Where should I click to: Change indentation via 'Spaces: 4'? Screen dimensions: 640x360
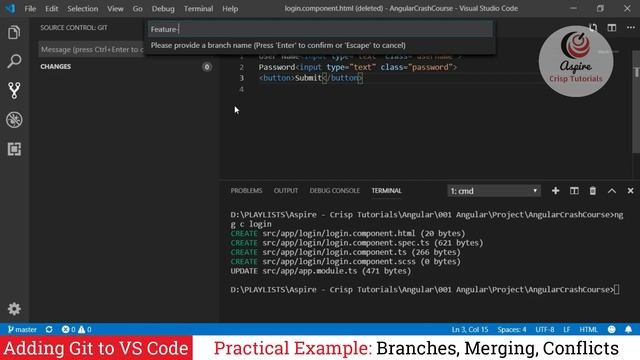pyautogui.click(x=511, y=329)
